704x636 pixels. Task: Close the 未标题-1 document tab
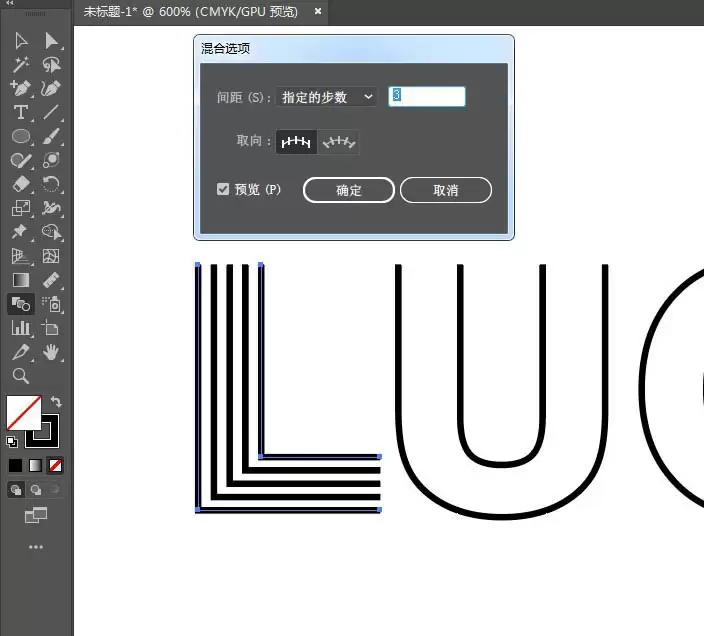(x=318, y=11)
